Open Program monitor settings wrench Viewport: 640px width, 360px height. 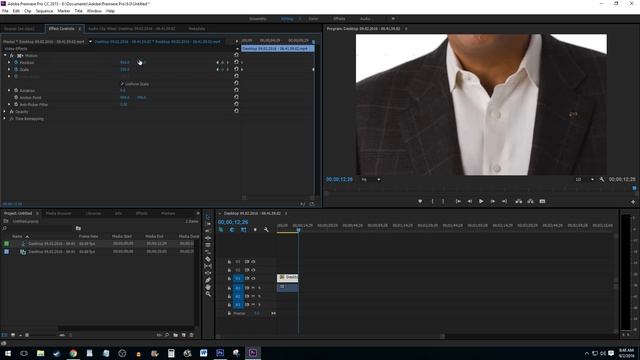click(x=602, y=180)
